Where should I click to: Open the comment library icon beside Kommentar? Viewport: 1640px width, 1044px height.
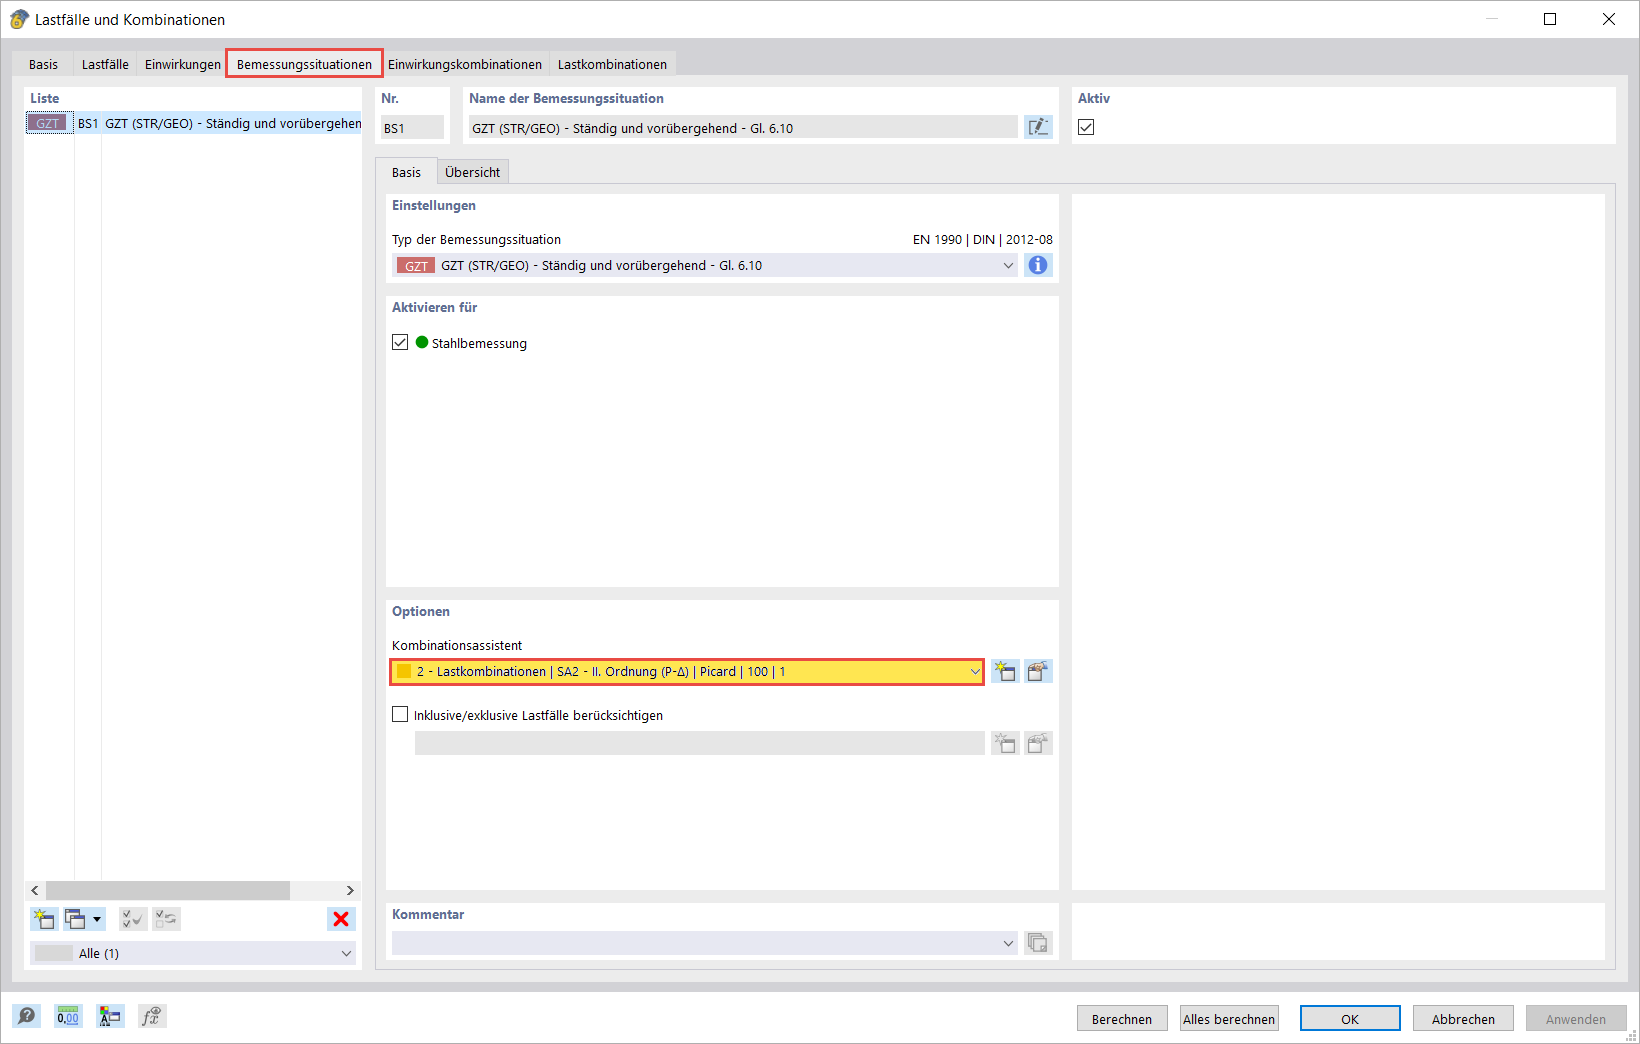[x=1038, y=942]
